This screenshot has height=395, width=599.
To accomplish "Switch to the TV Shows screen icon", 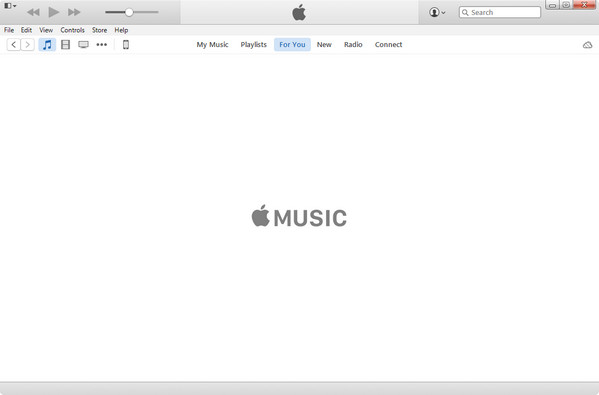I will [83, 45].
